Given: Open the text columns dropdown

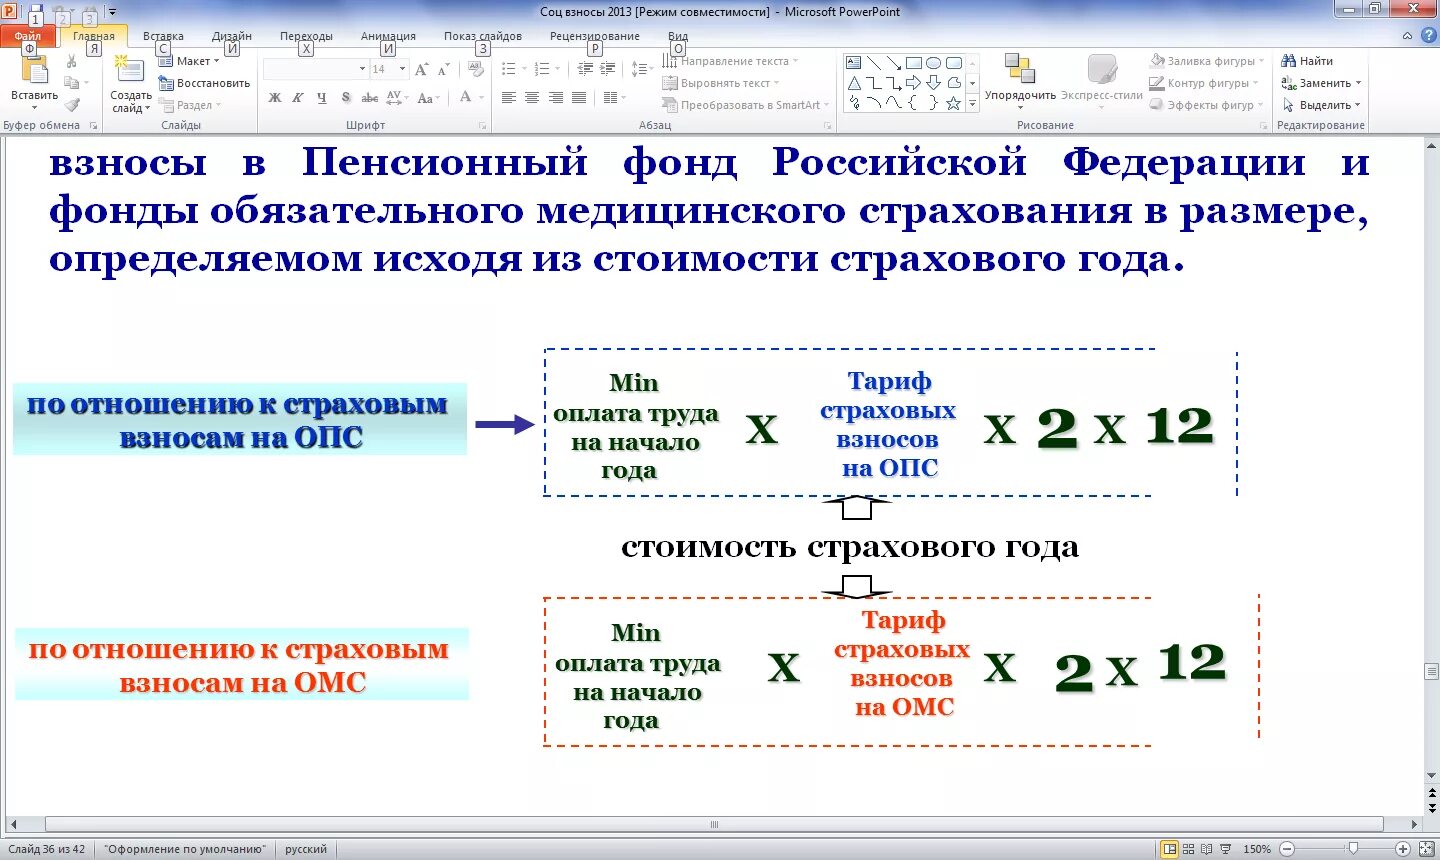Looking at the screenshot, I should click(613, 97).
